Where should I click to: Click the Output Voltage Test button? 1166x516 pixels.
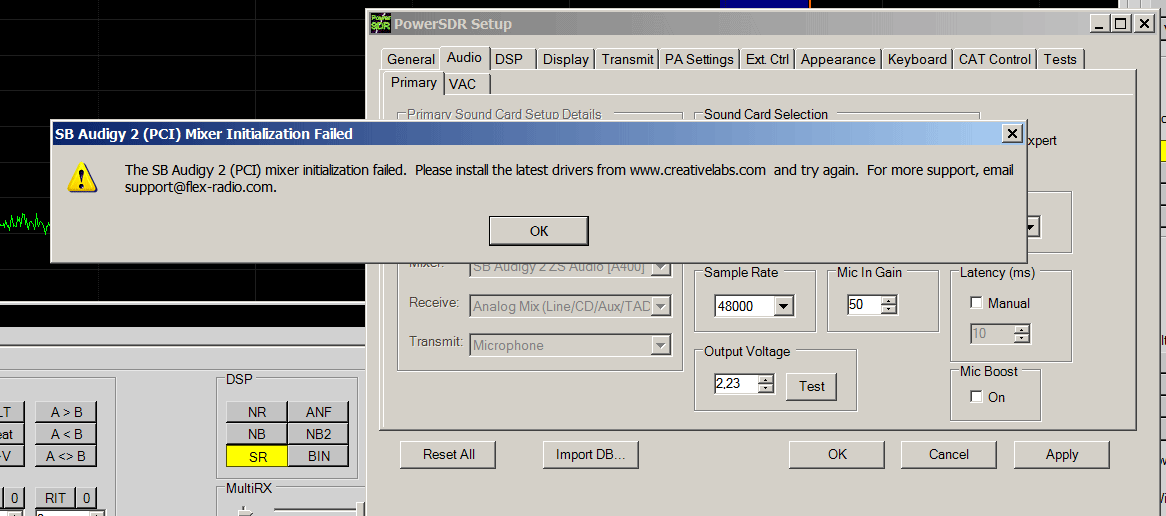(811, 386)
